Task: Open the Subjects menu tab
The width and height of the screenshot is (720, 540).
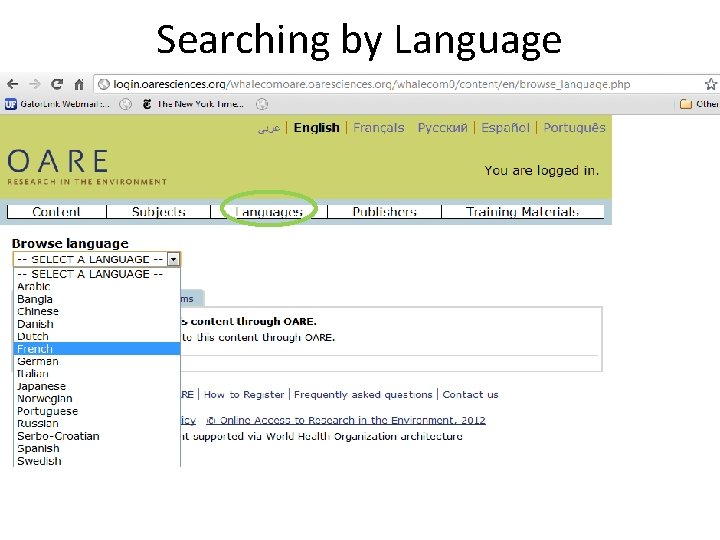Action: click(x=158, y=212)
